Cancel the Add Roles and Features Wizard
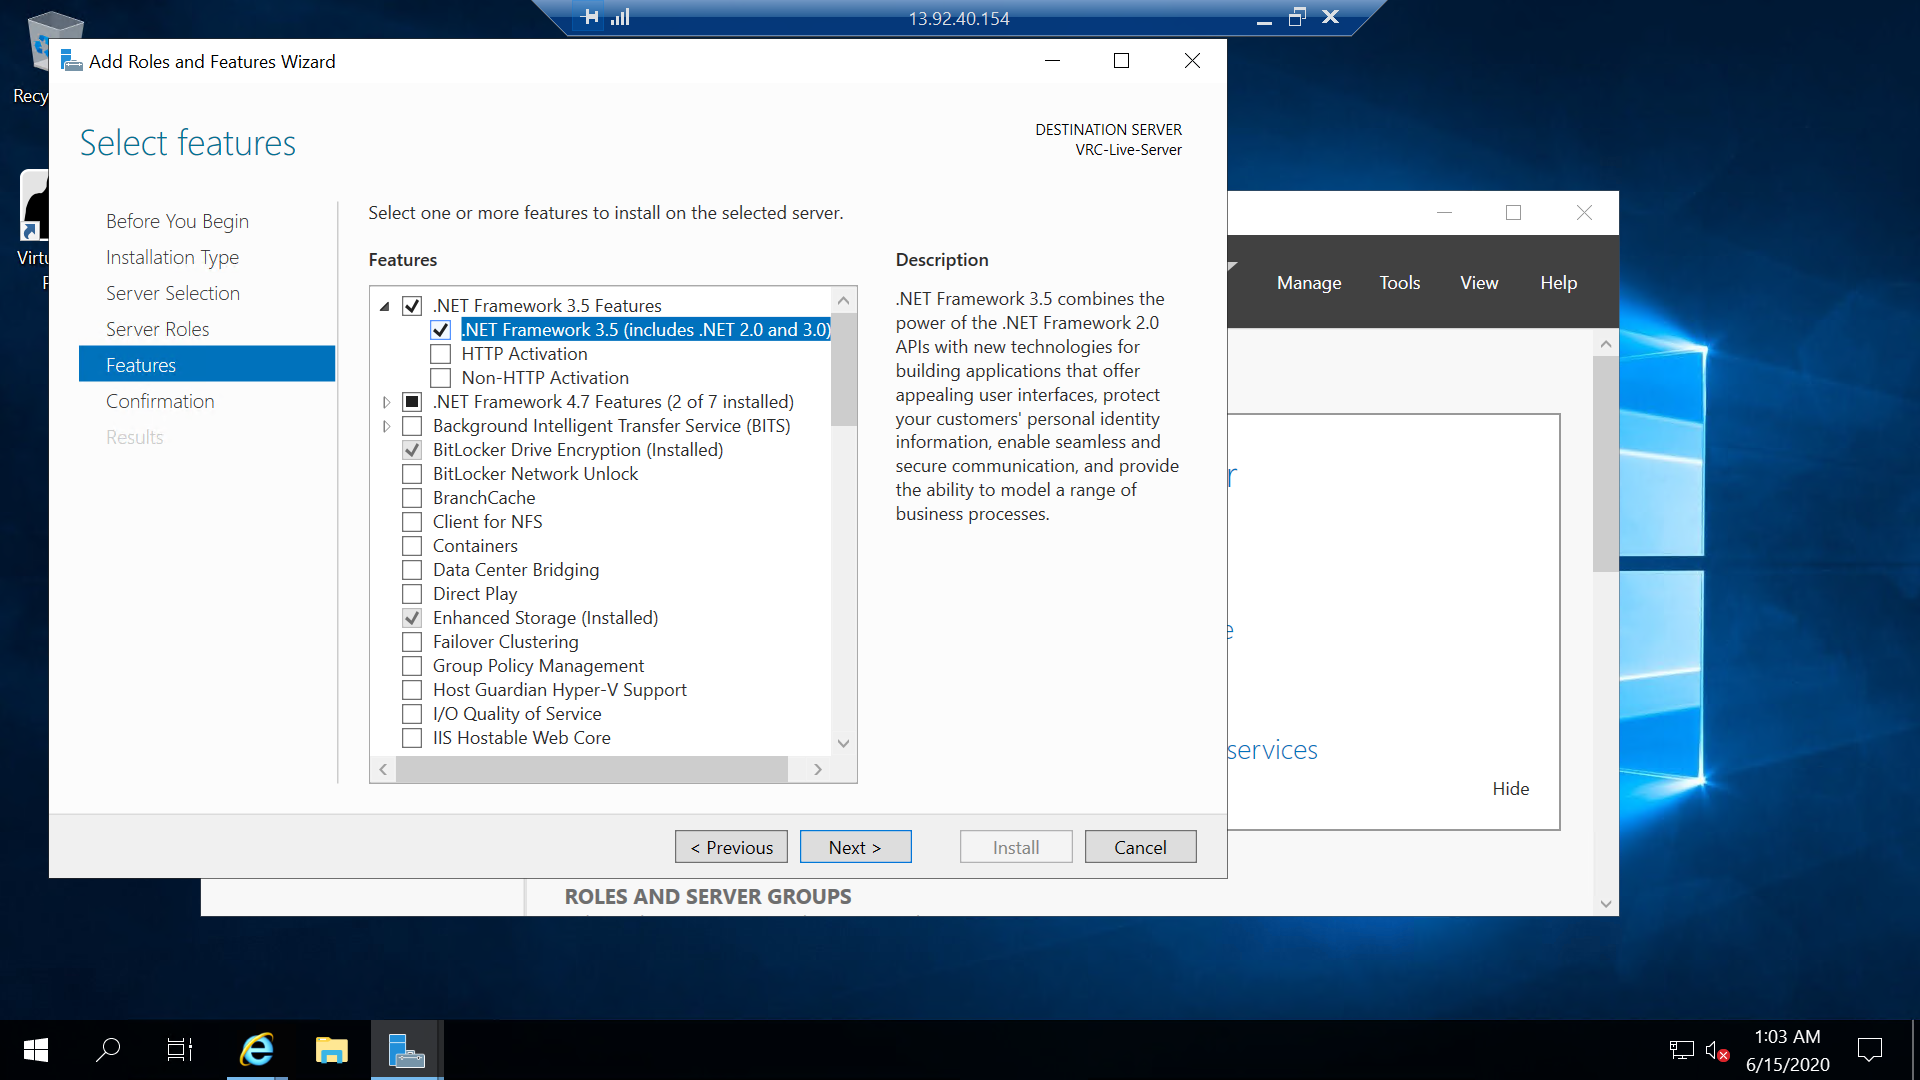The image size is (1920, 1080). click(x=1140, y=847)
